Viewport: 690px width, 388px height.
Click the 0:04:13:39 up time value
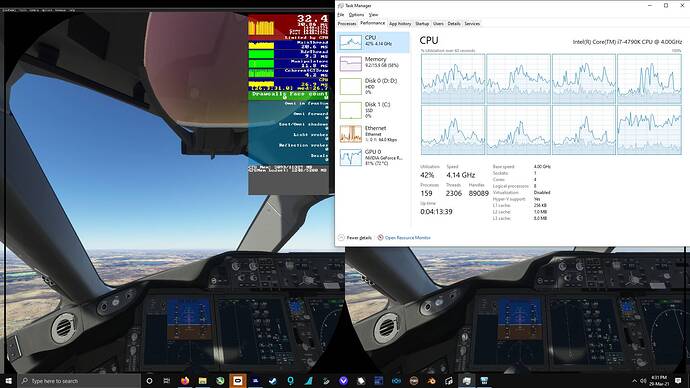(x=436, y=212)
